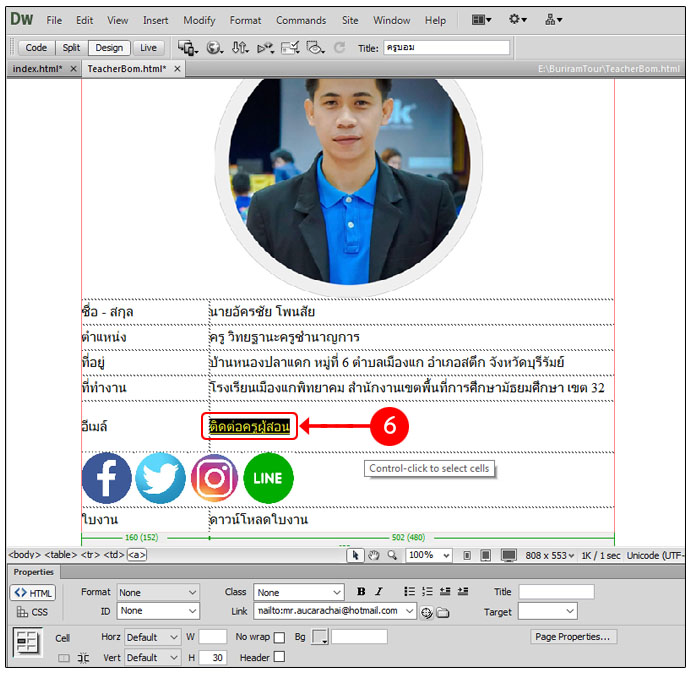This screenshot has width=691, height=676.
Task: Click the Instagram icon
Action: click(214, 478)
